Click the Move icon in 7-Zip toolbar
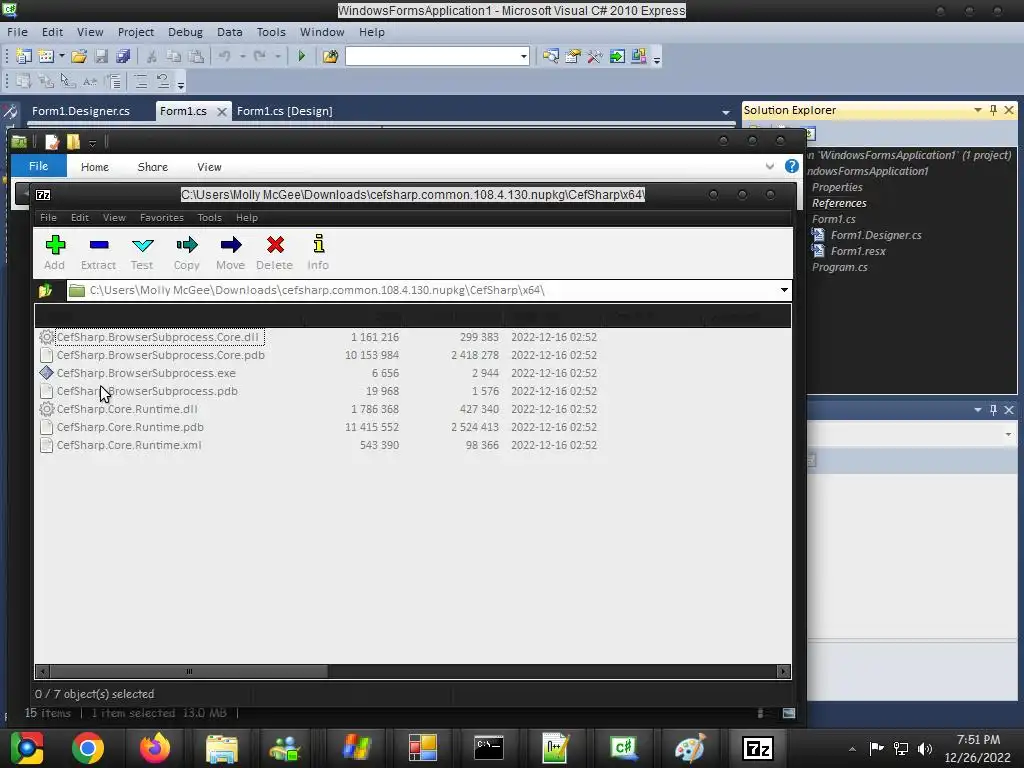Screen dimensions: 1024x768 tap(231, 252)
